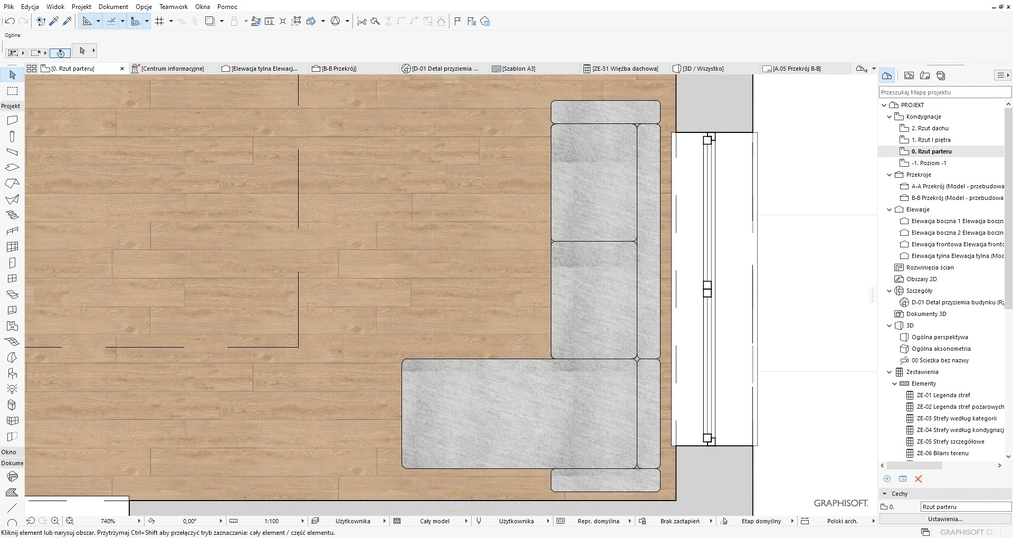Select the Lamp tool

pos(12,389)
